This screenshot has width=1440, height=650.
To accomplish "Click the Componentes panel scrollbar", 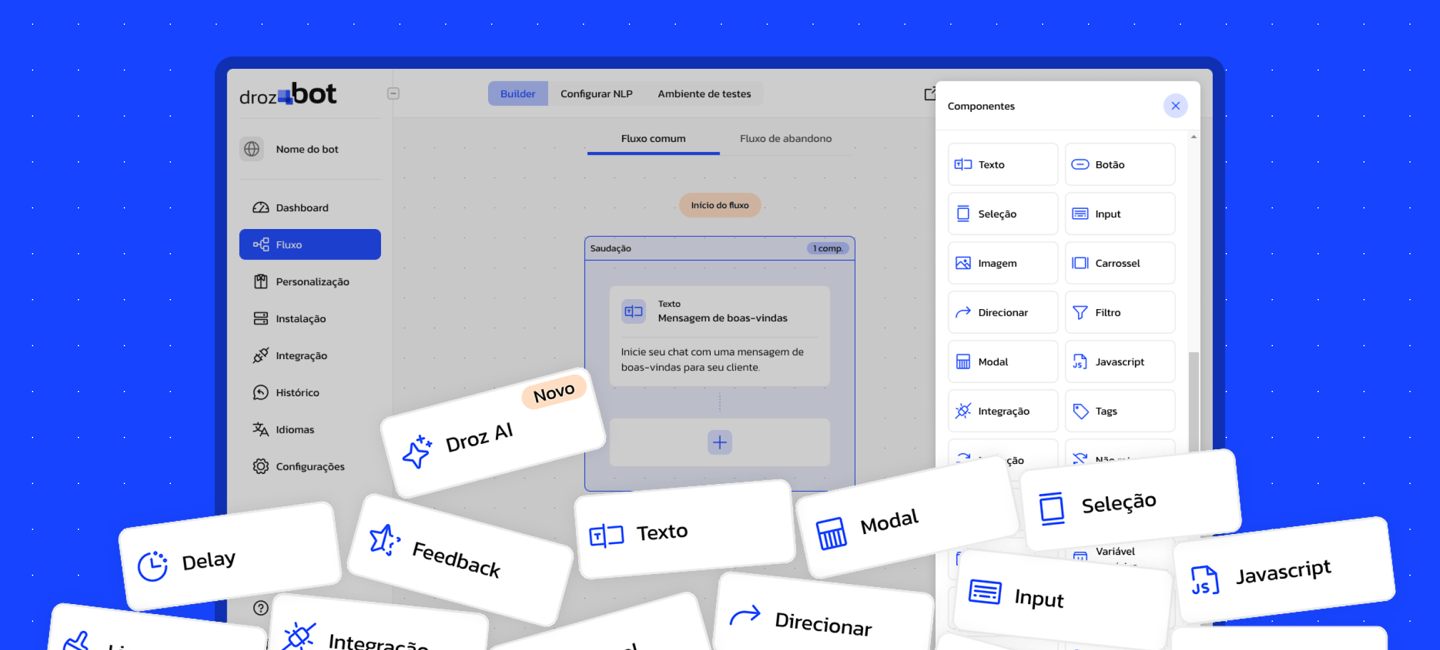I will (1193, 400).
